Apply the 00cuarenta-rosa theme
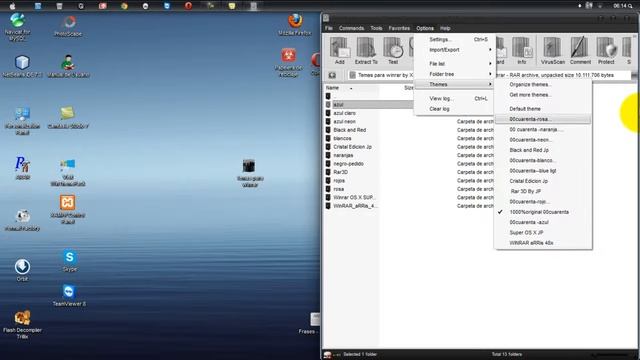640x360 pixels. (542, 119)
